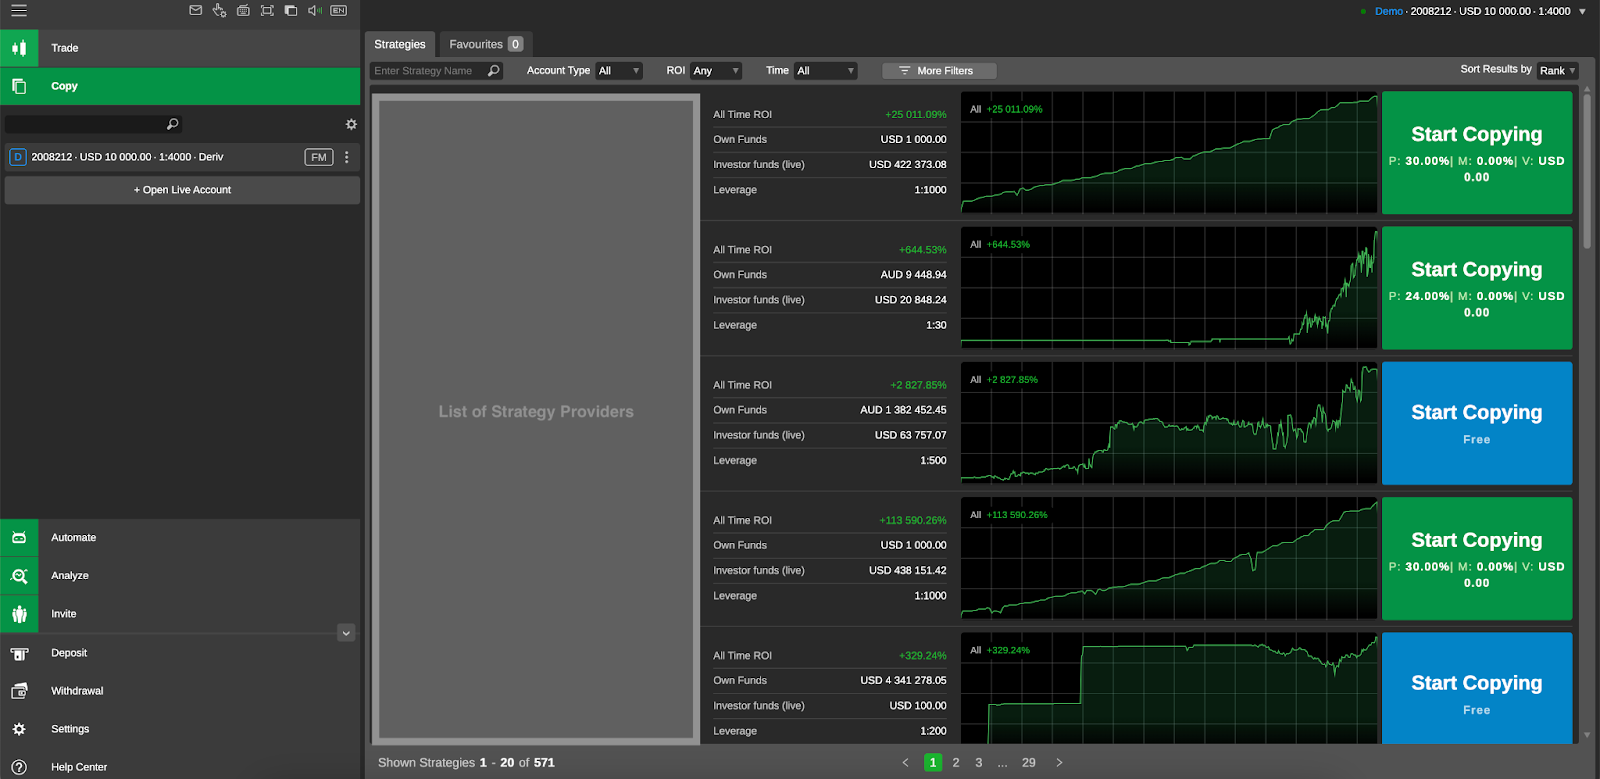Click the Deposit icon in sidebar
Screen dimensions: 1600x779
pos(19,653)
